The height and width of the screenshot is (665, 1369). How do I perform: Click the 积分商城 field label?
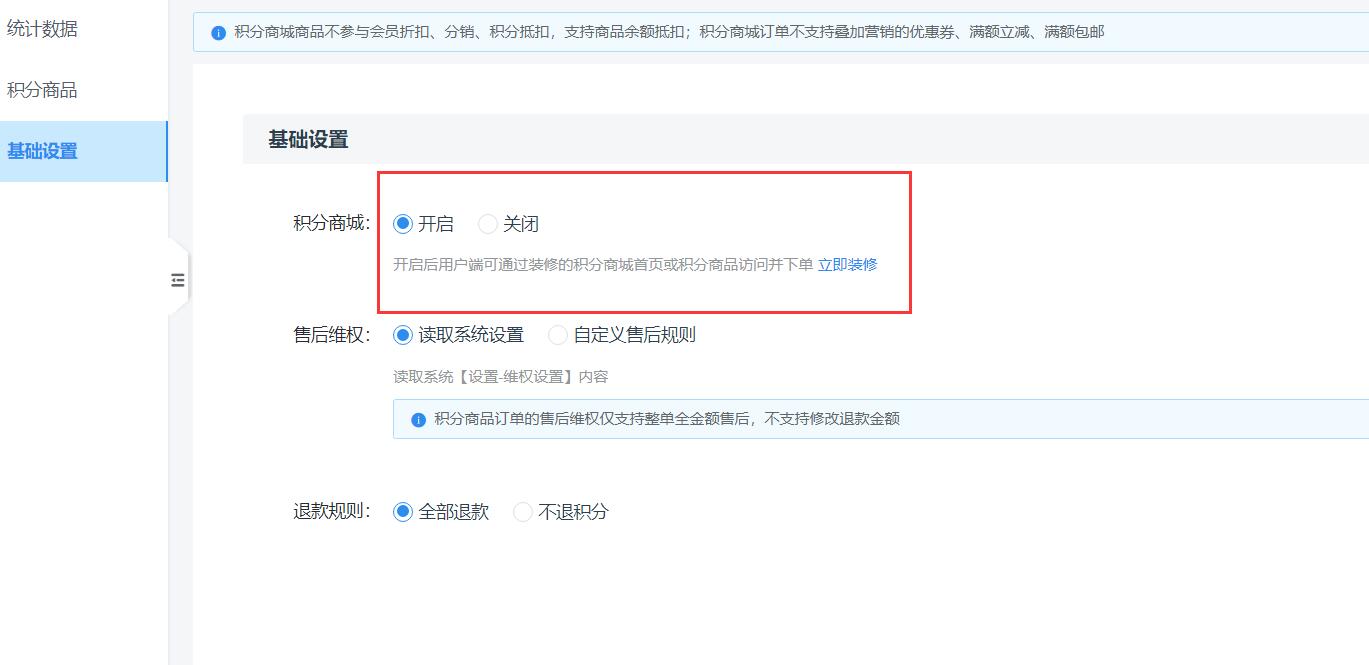[331, 224]
